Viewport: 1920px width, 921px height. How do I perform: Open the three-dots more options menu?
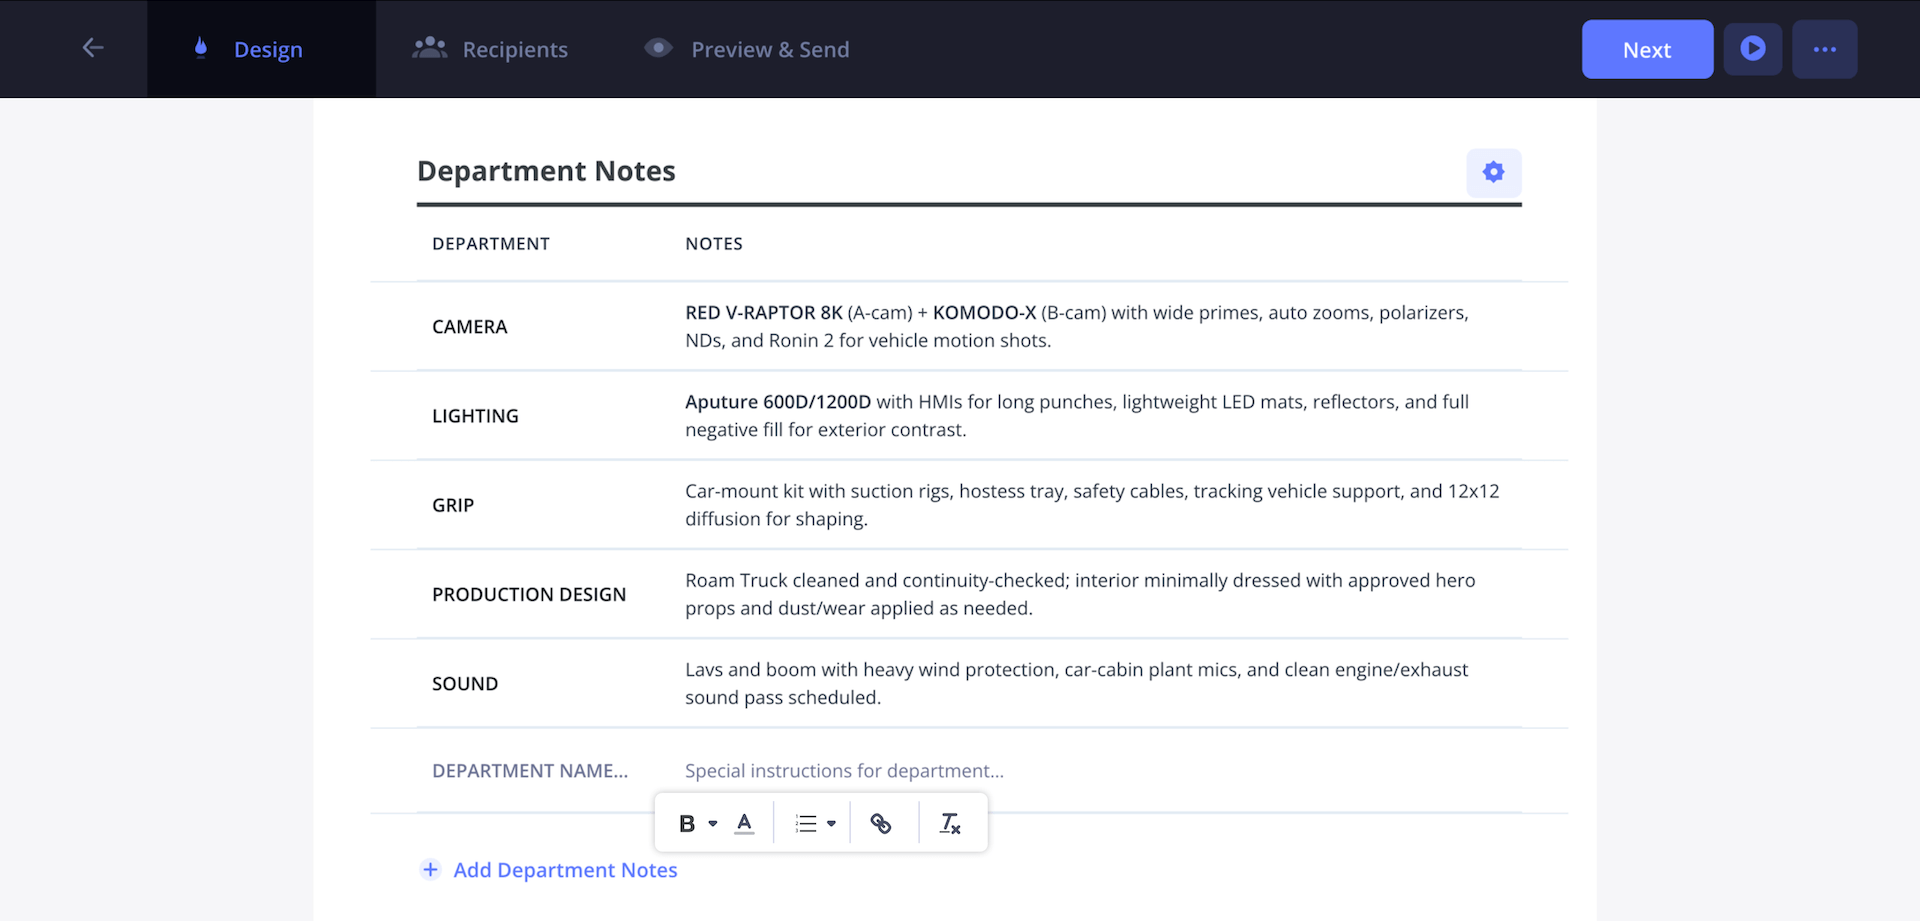[1824, 49]
